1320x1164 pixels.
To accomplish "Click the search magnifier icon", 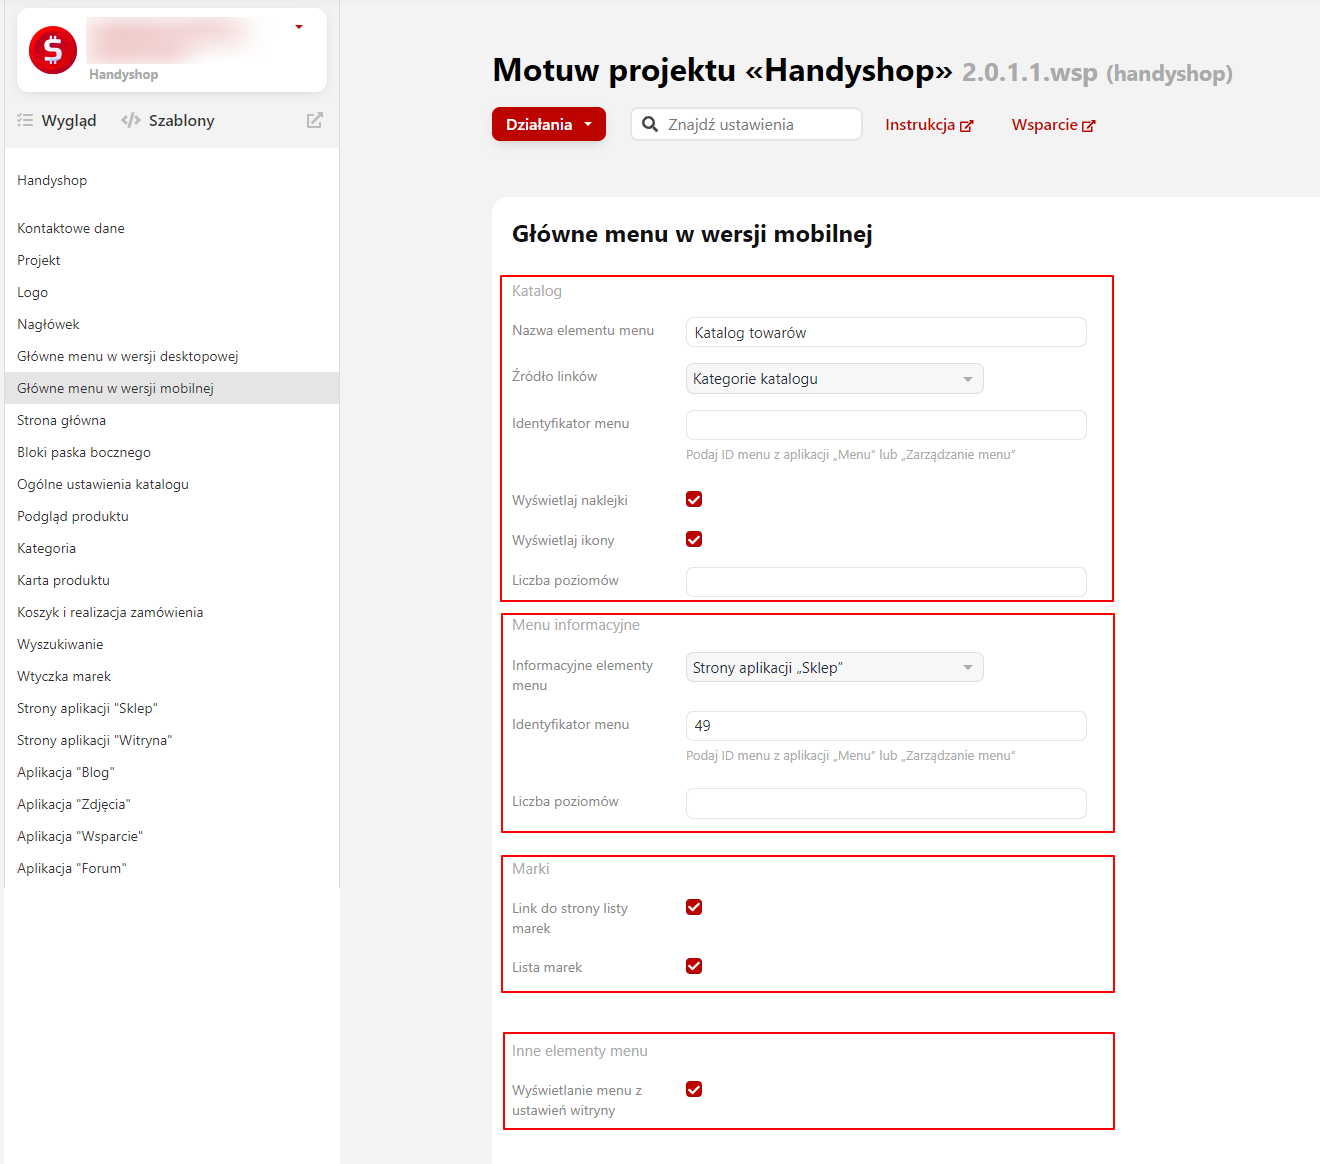I will (x=650, y=124).
